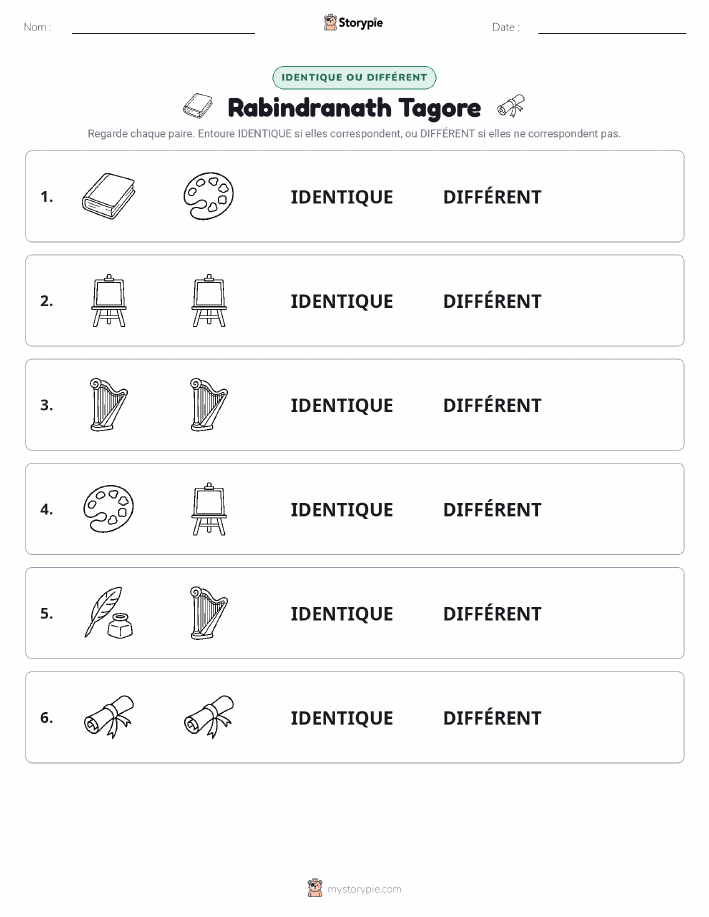Click the Storypie logo at top
Image resolution: width=709 pixels, height=917 pixels.
click(353, 23)
